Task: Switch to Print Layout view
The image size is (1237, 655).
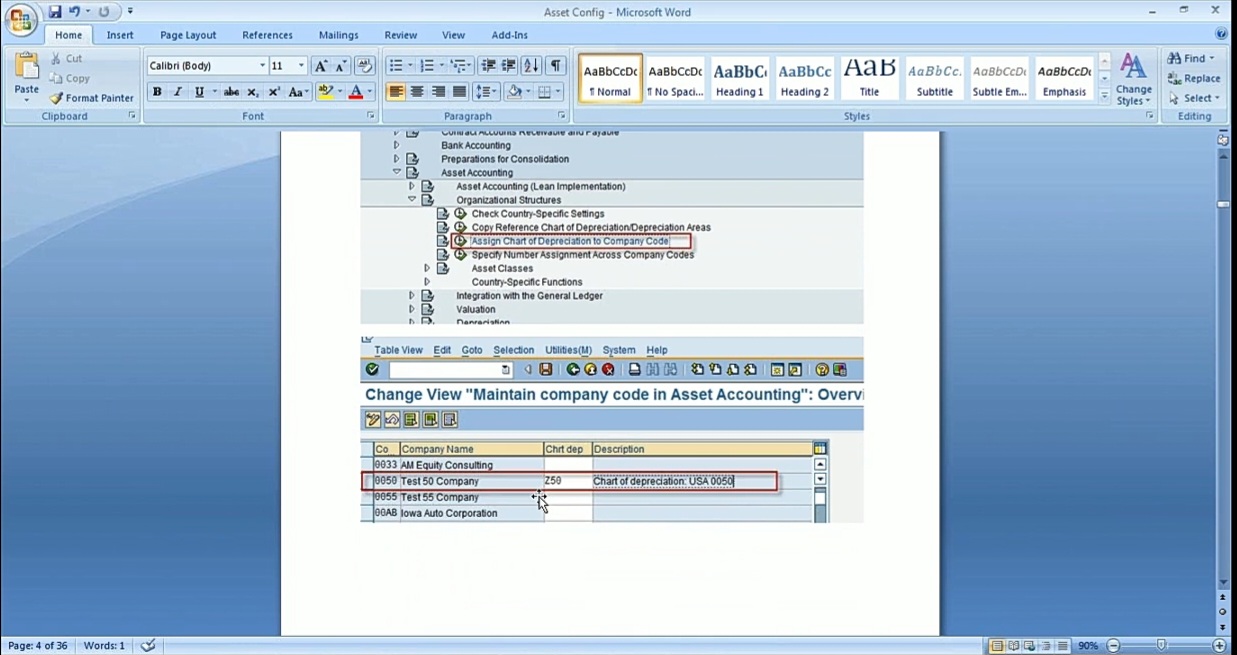Action: pos(997,646)
